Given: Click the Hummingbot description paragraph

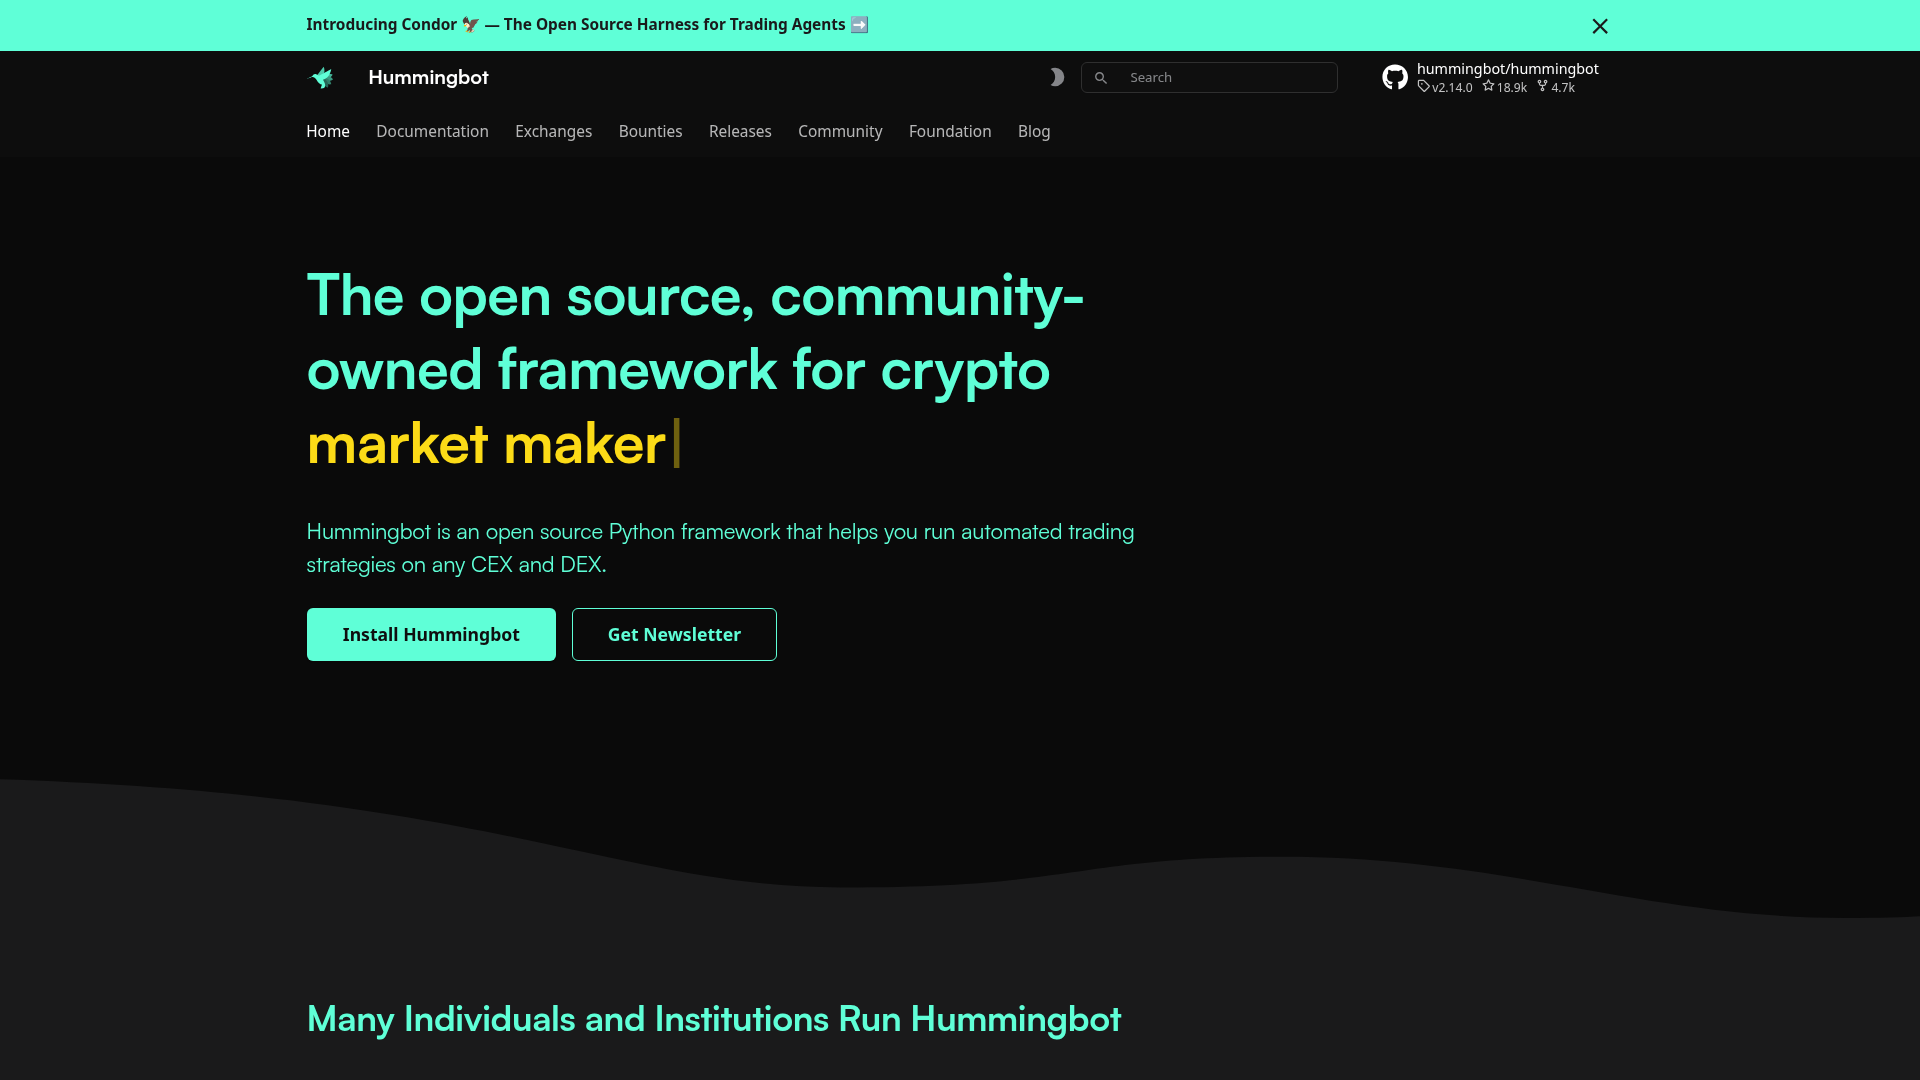Looking at the screenshot, I should 720,548.
